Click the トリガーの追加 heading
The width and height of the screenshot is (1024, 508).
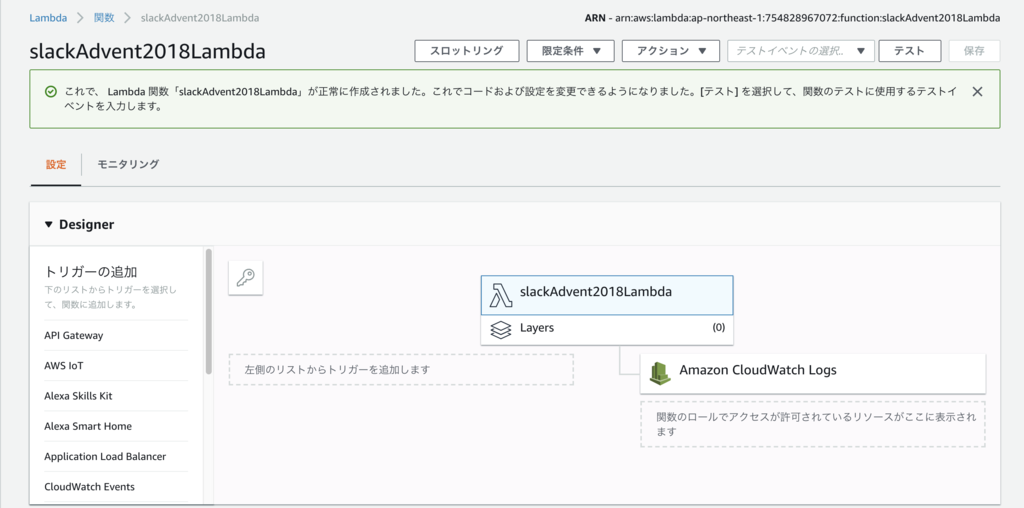[91, 272]
